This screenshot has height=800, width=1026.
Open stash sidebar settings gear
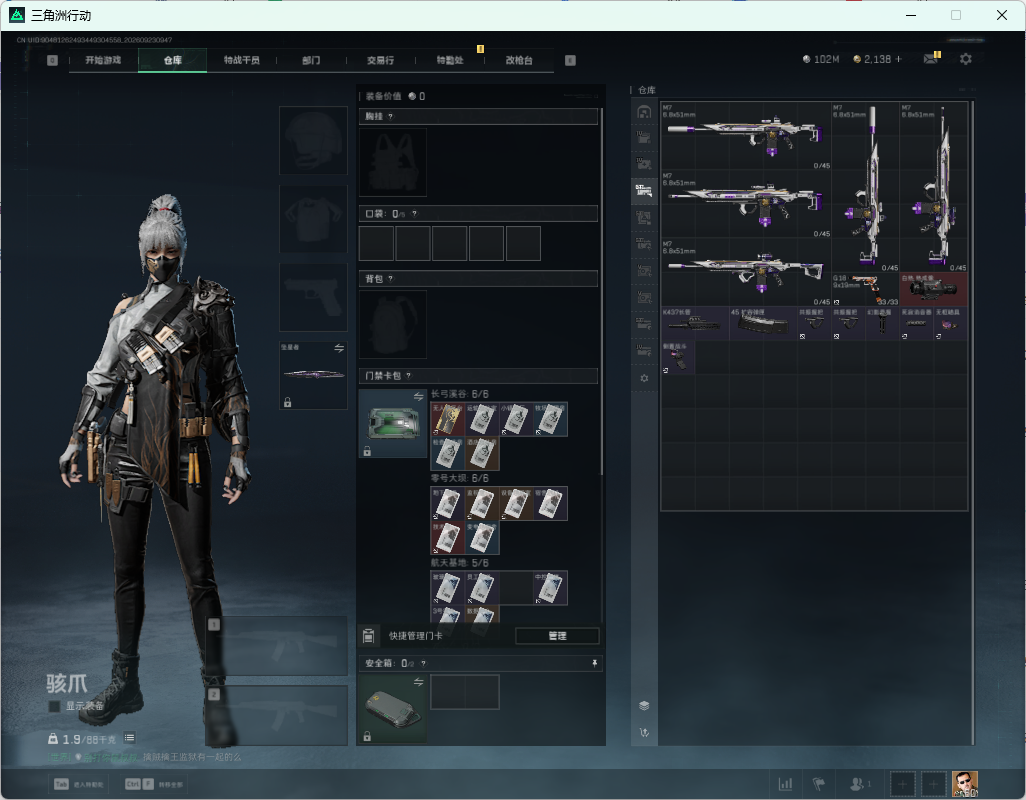(x=644, y=378)
